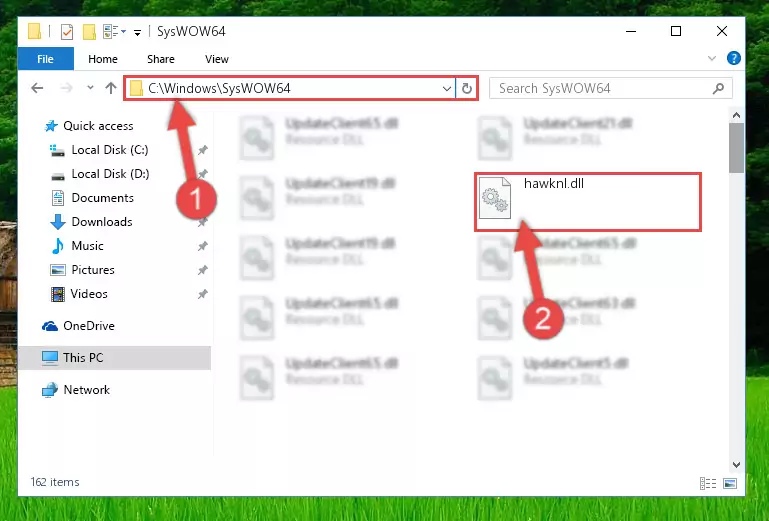769x521 pixels.
Task: Click the New folder icon in title bar
Action: 89,32
